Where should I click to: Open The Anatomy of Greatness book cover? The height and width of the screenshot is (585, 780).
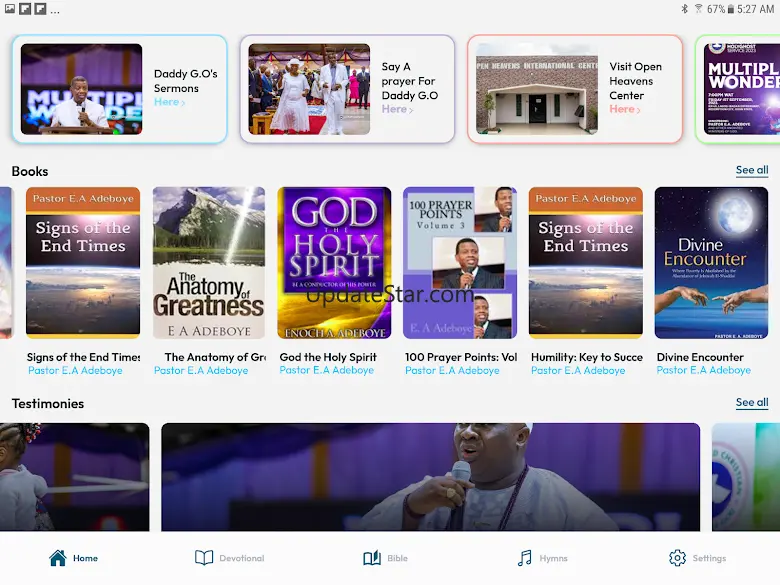(209, 263)
